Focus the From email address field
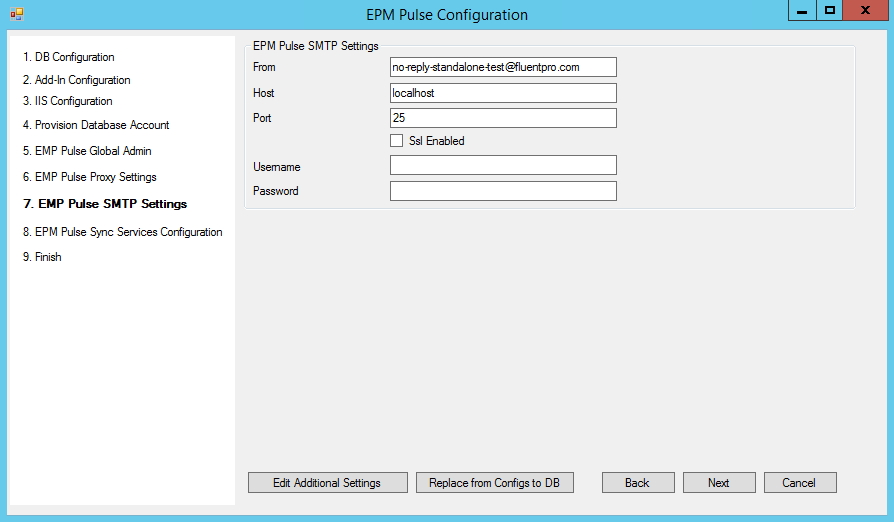Screen dimensions: 894x522 (x=503, y=67)
